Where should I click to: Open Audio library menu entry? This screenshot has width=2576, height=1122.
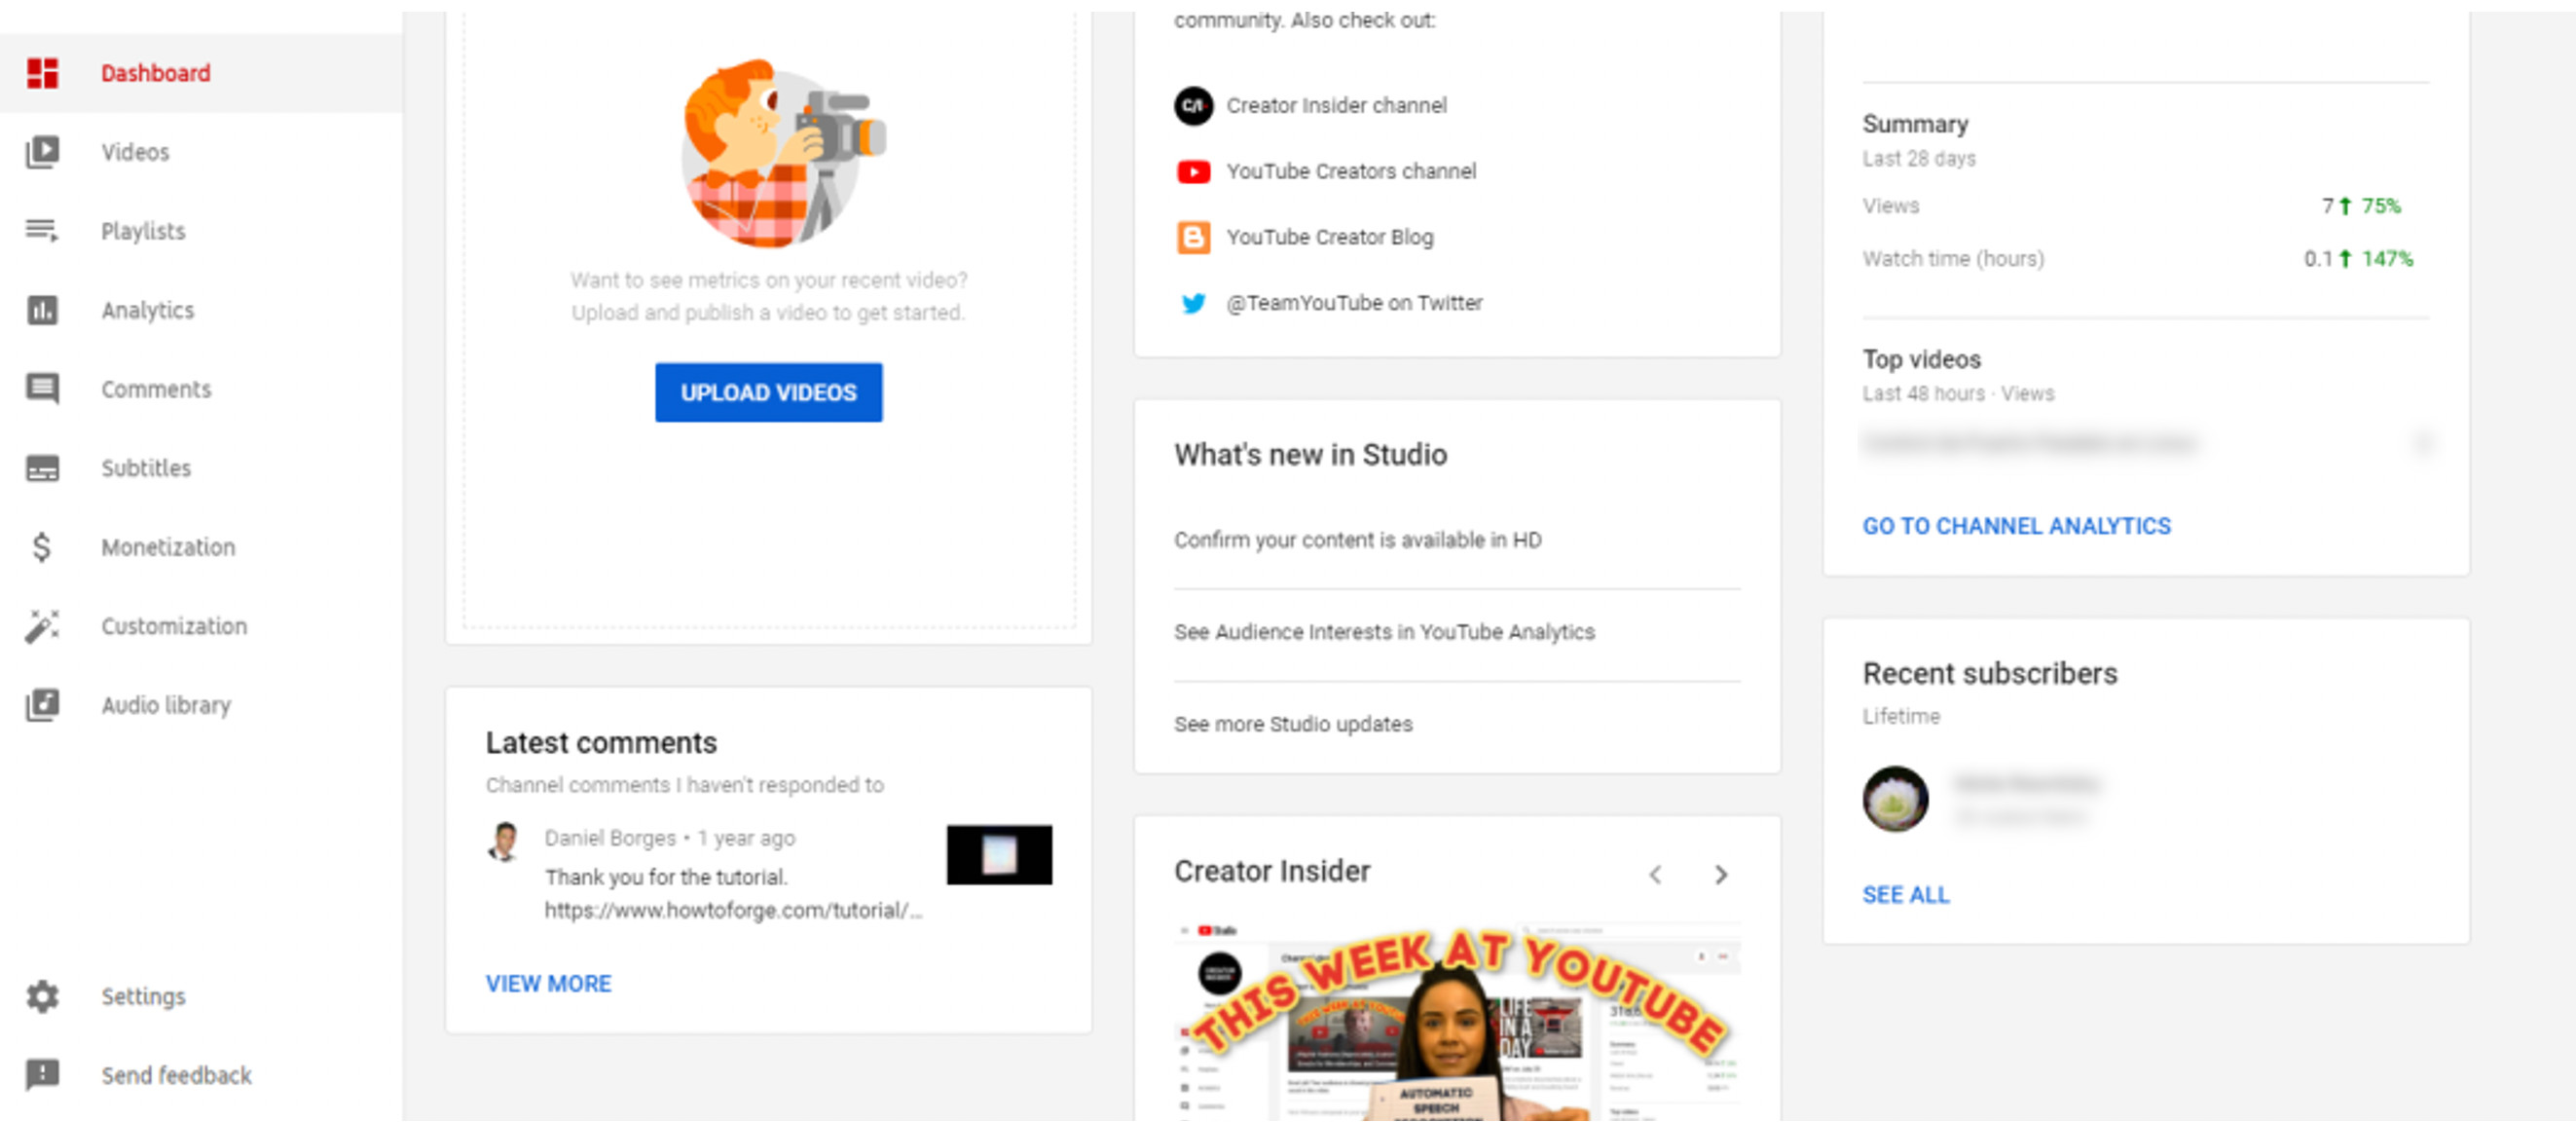click(x=166, y=705)
